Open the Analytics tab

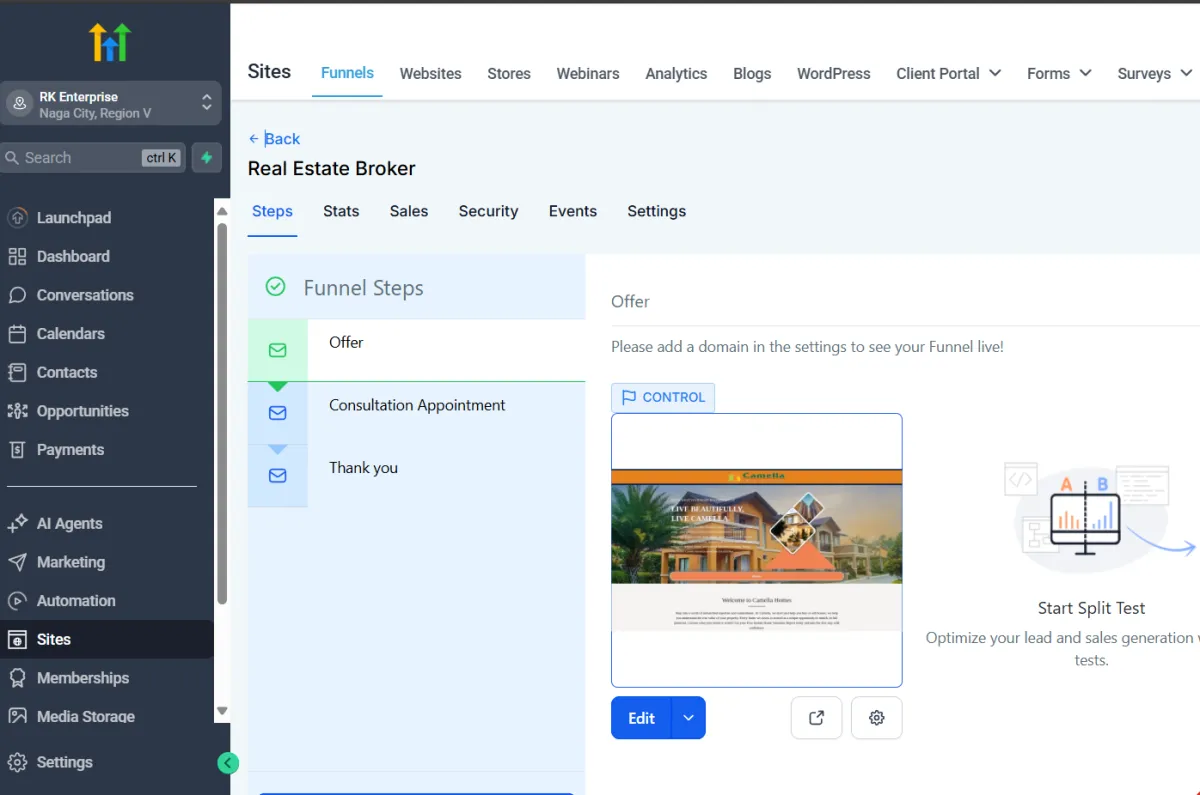pyautogui.click(x=676, y=74)
